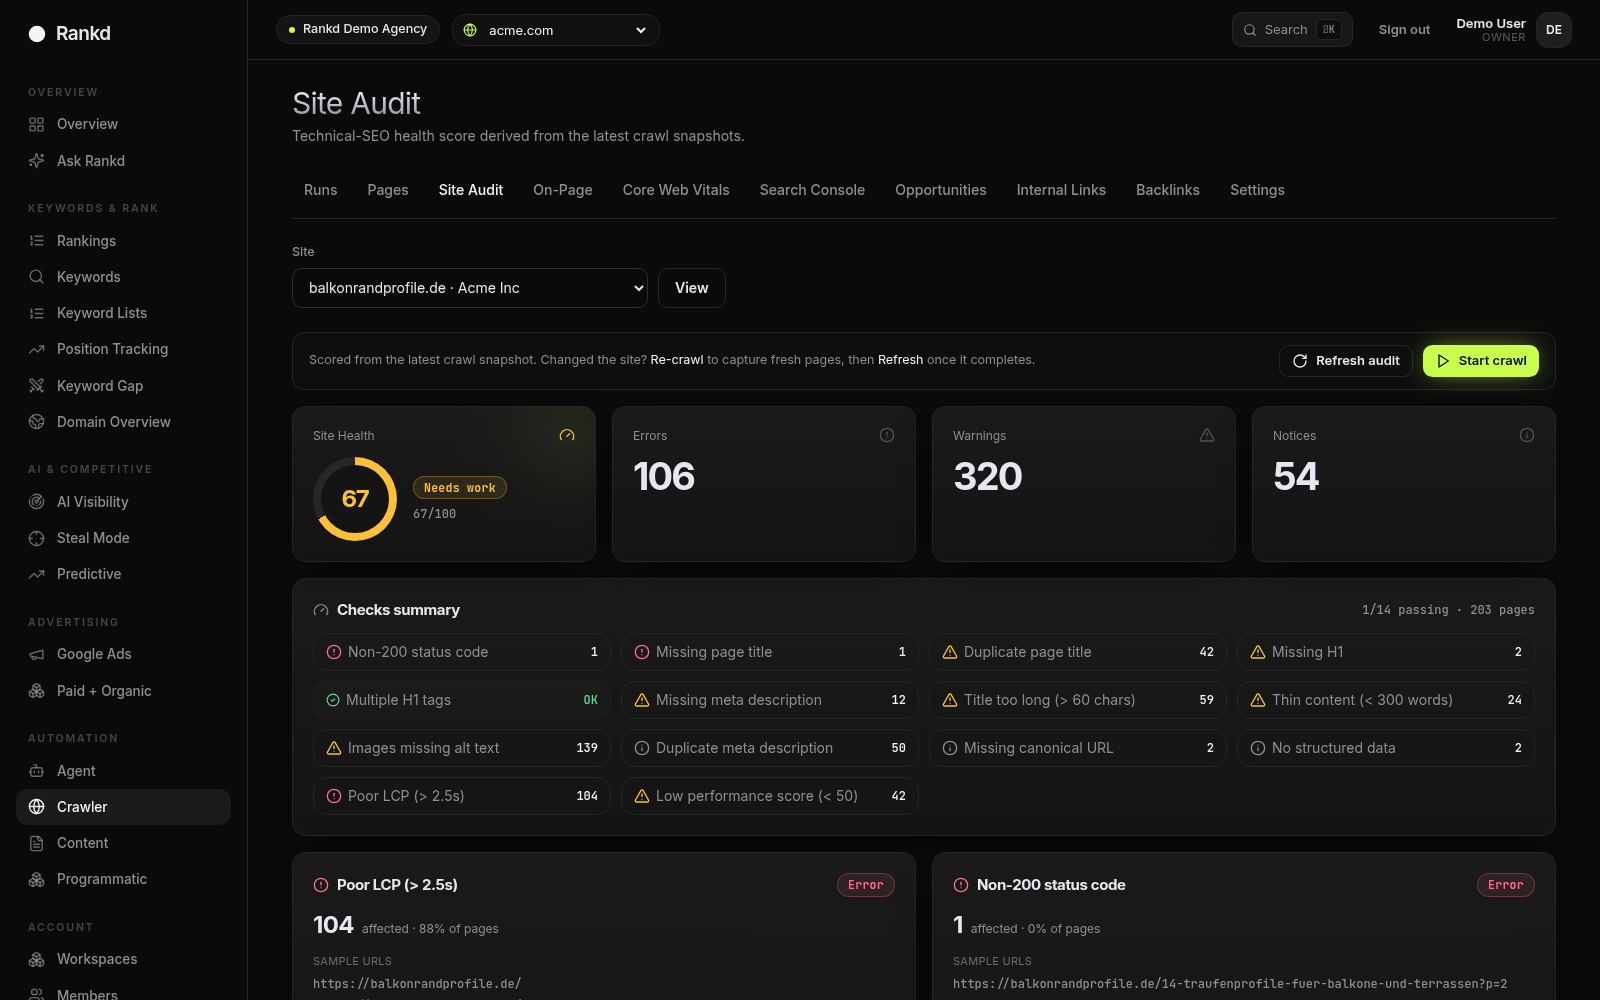This screenshot has height=1000, width=1600.
Task: Click the Position Tracking trend icon
Action: 37,349
